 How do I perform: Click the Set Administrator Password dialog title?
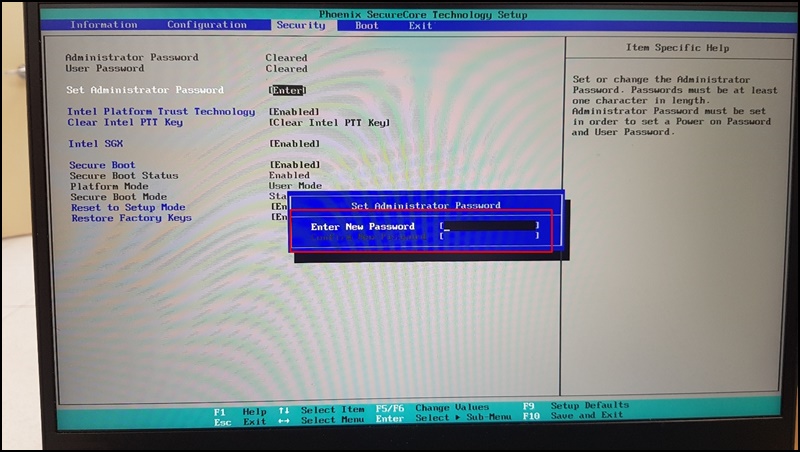coord(426,206)
